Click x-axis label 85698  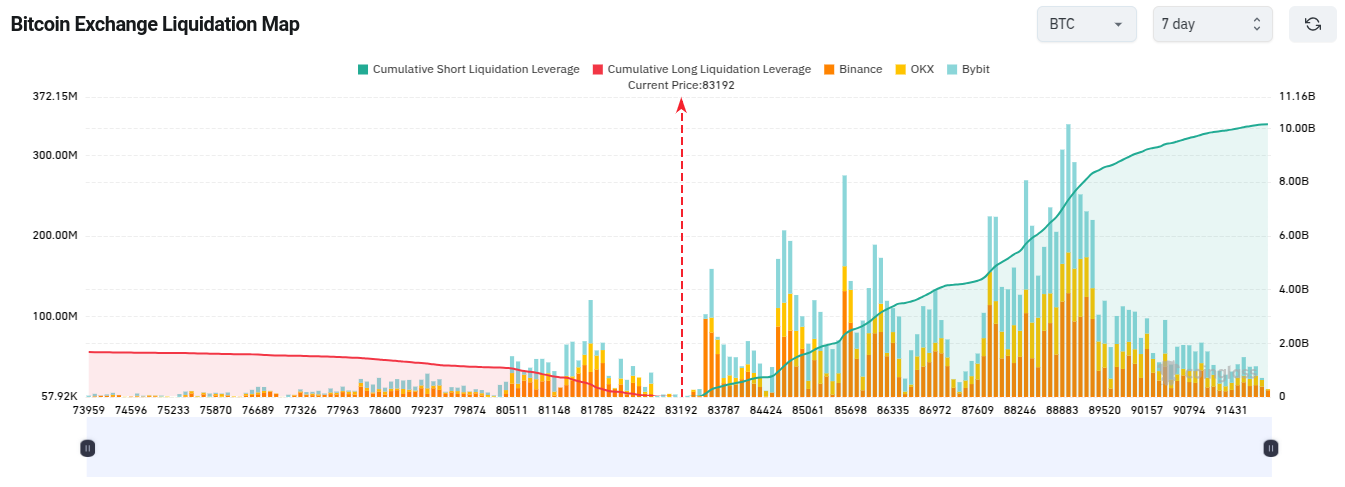[850, 409]
